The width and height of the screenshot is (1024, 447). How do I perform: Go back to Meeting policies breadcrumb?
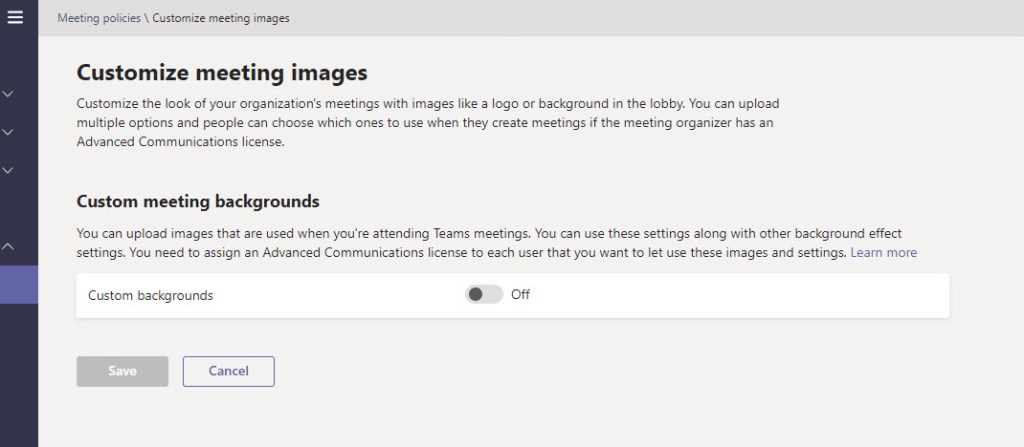pyautogui.click(x=98, y=18)
